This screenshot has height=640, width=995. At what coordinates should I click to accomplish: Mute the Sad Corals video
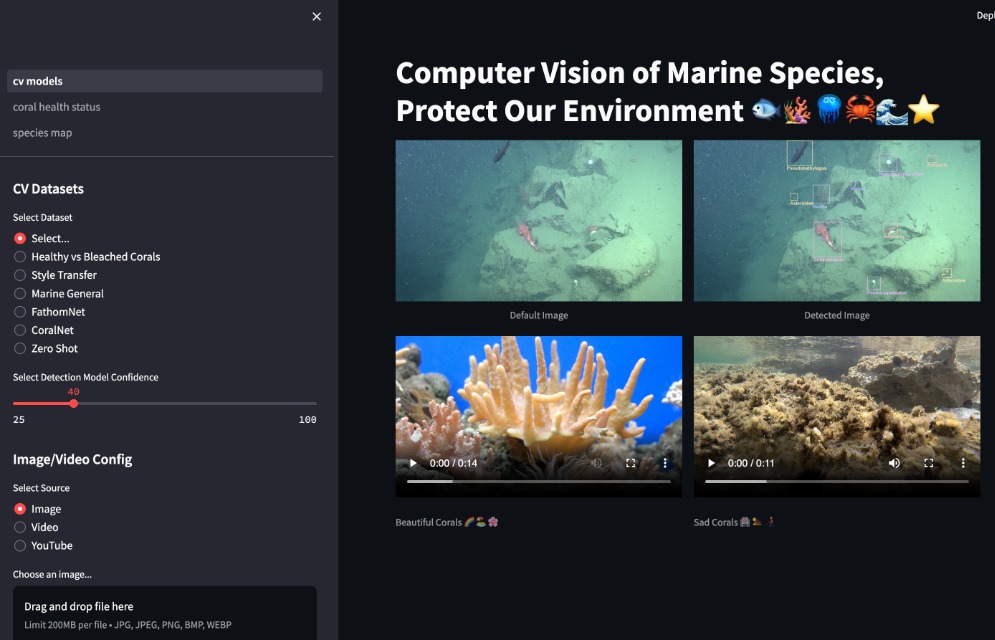click(894, 463)
